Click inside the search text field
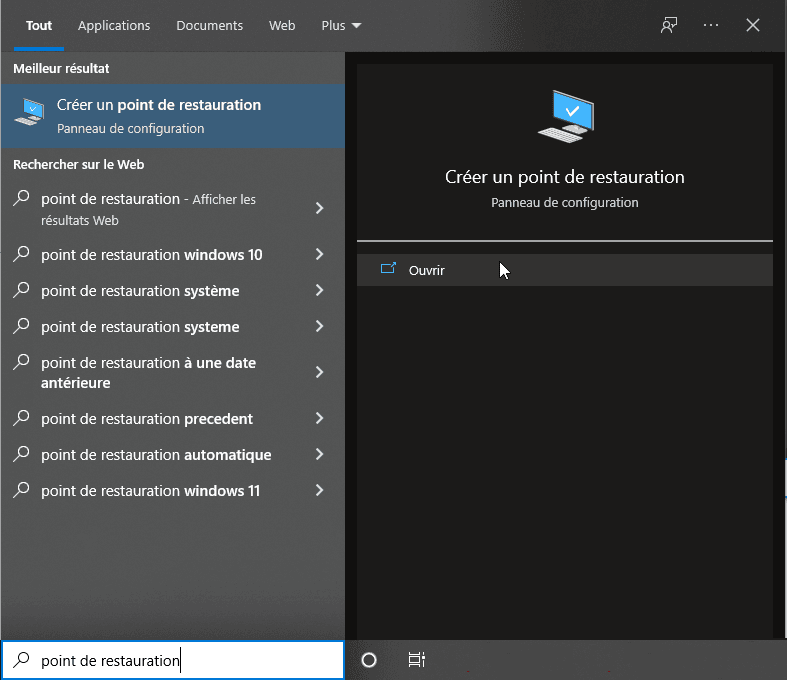Screen dimensions: 787x680 (190, 661)
